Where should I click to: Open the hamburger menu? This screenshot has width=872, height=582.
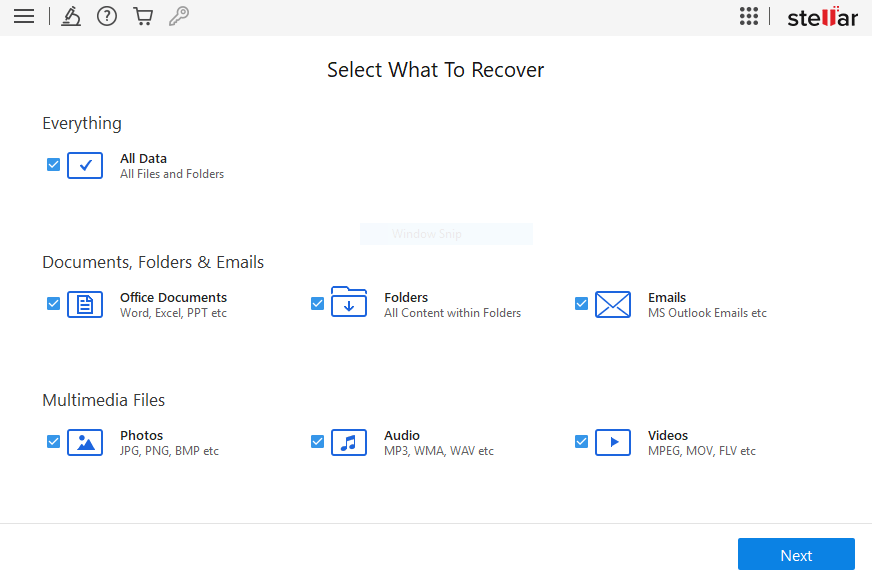(x=24, y=16)
